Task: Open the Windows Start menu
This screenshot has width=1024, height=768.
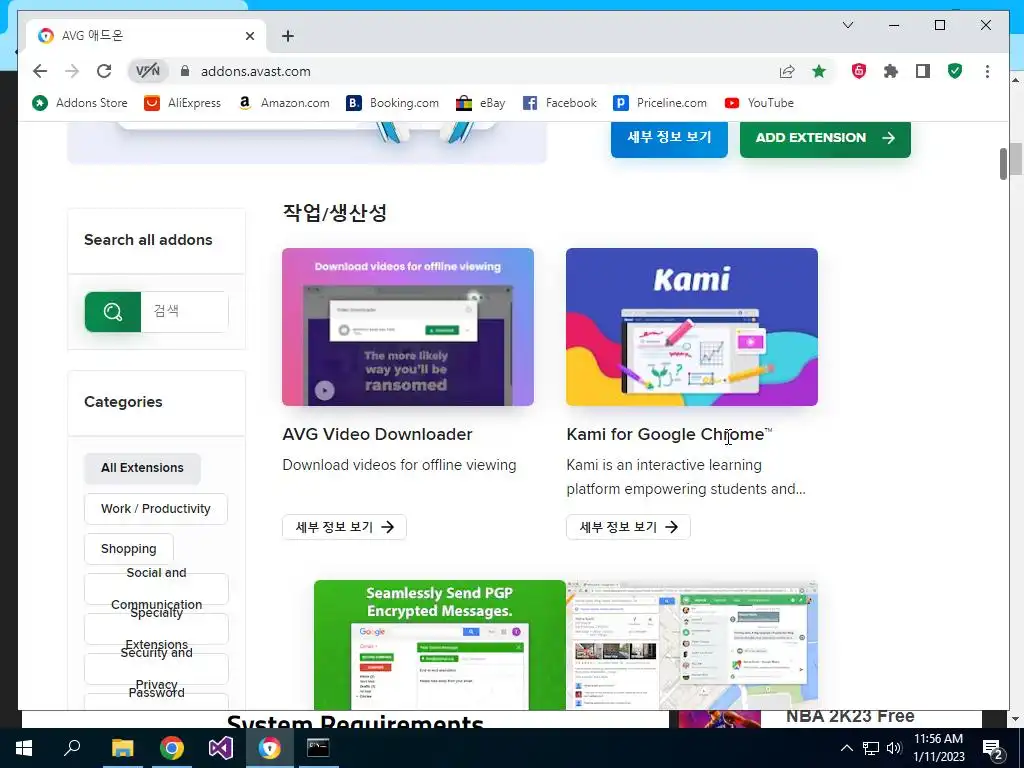Action: coord(24,748)
